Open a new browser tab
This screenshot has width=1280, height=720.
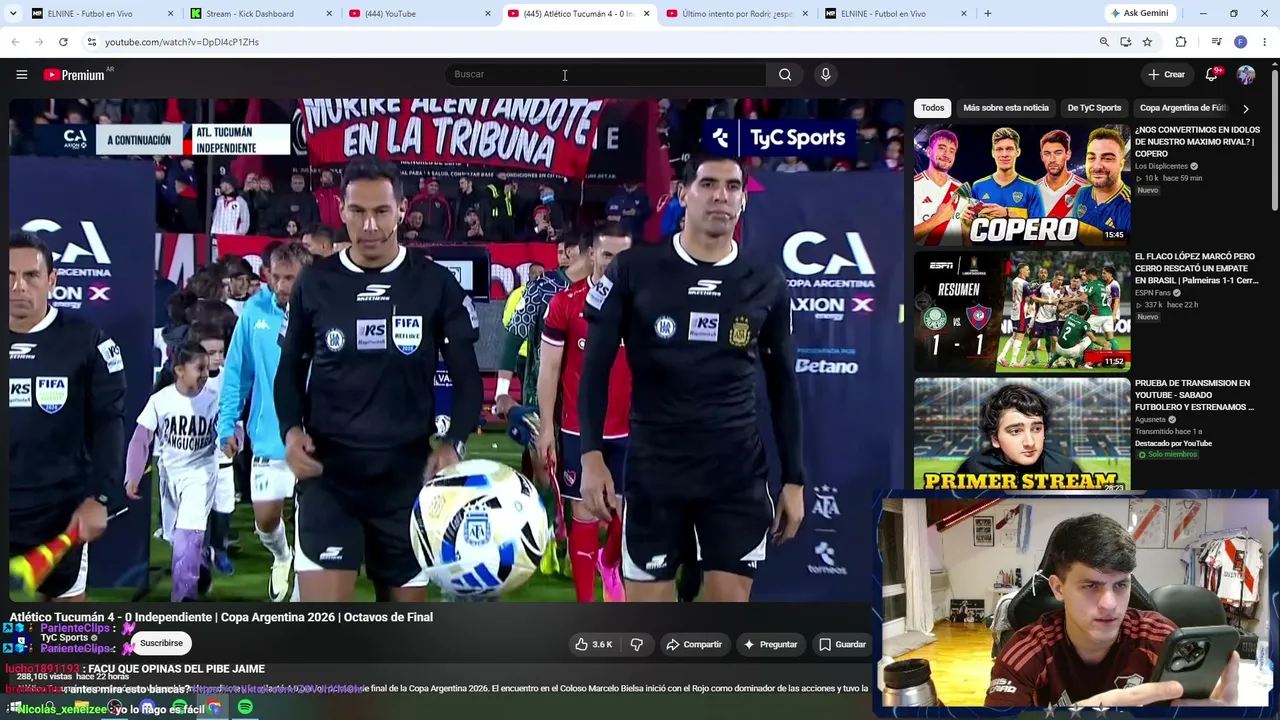click(988, 14)
